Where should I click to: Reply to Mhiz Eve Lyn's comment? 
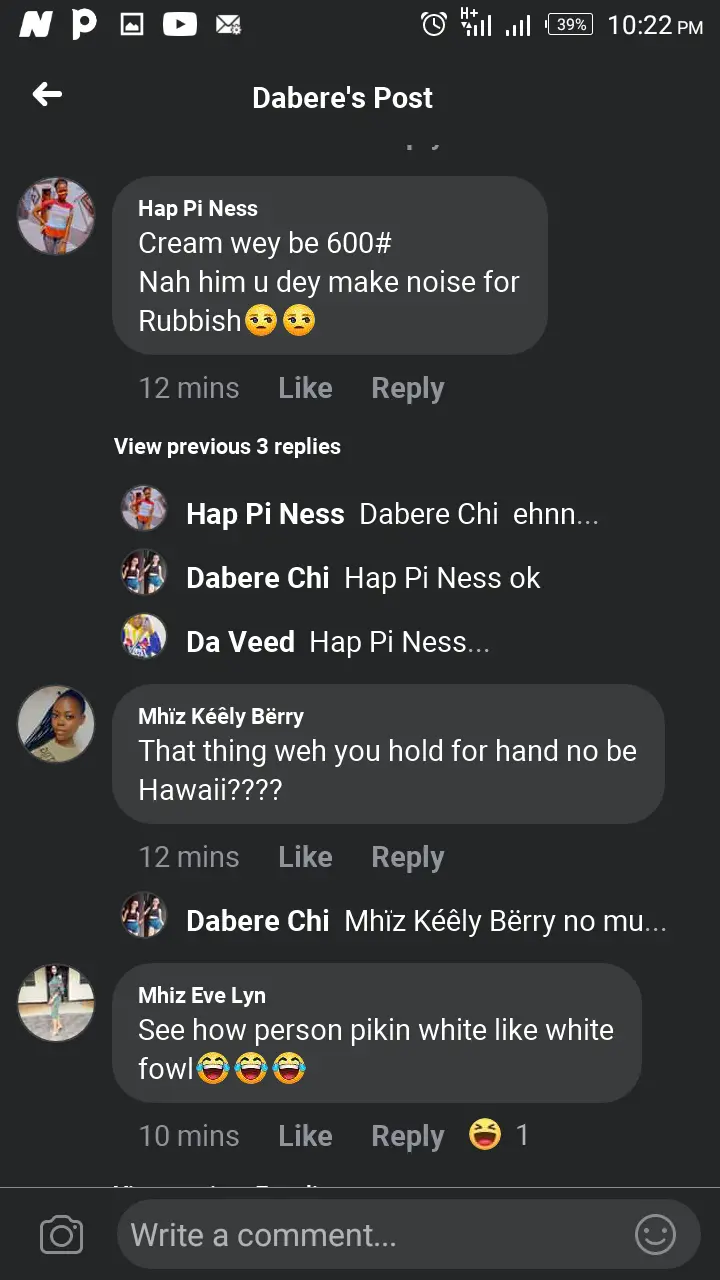[407, 1136]
